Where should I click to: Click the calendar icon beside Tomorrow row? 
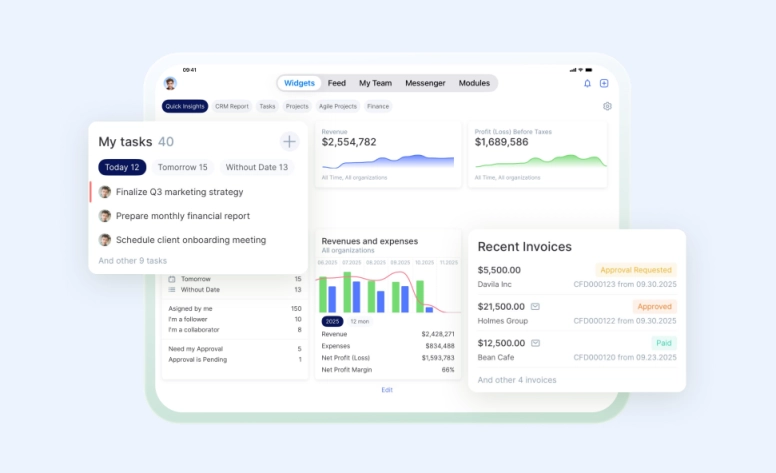pos(172,279)
